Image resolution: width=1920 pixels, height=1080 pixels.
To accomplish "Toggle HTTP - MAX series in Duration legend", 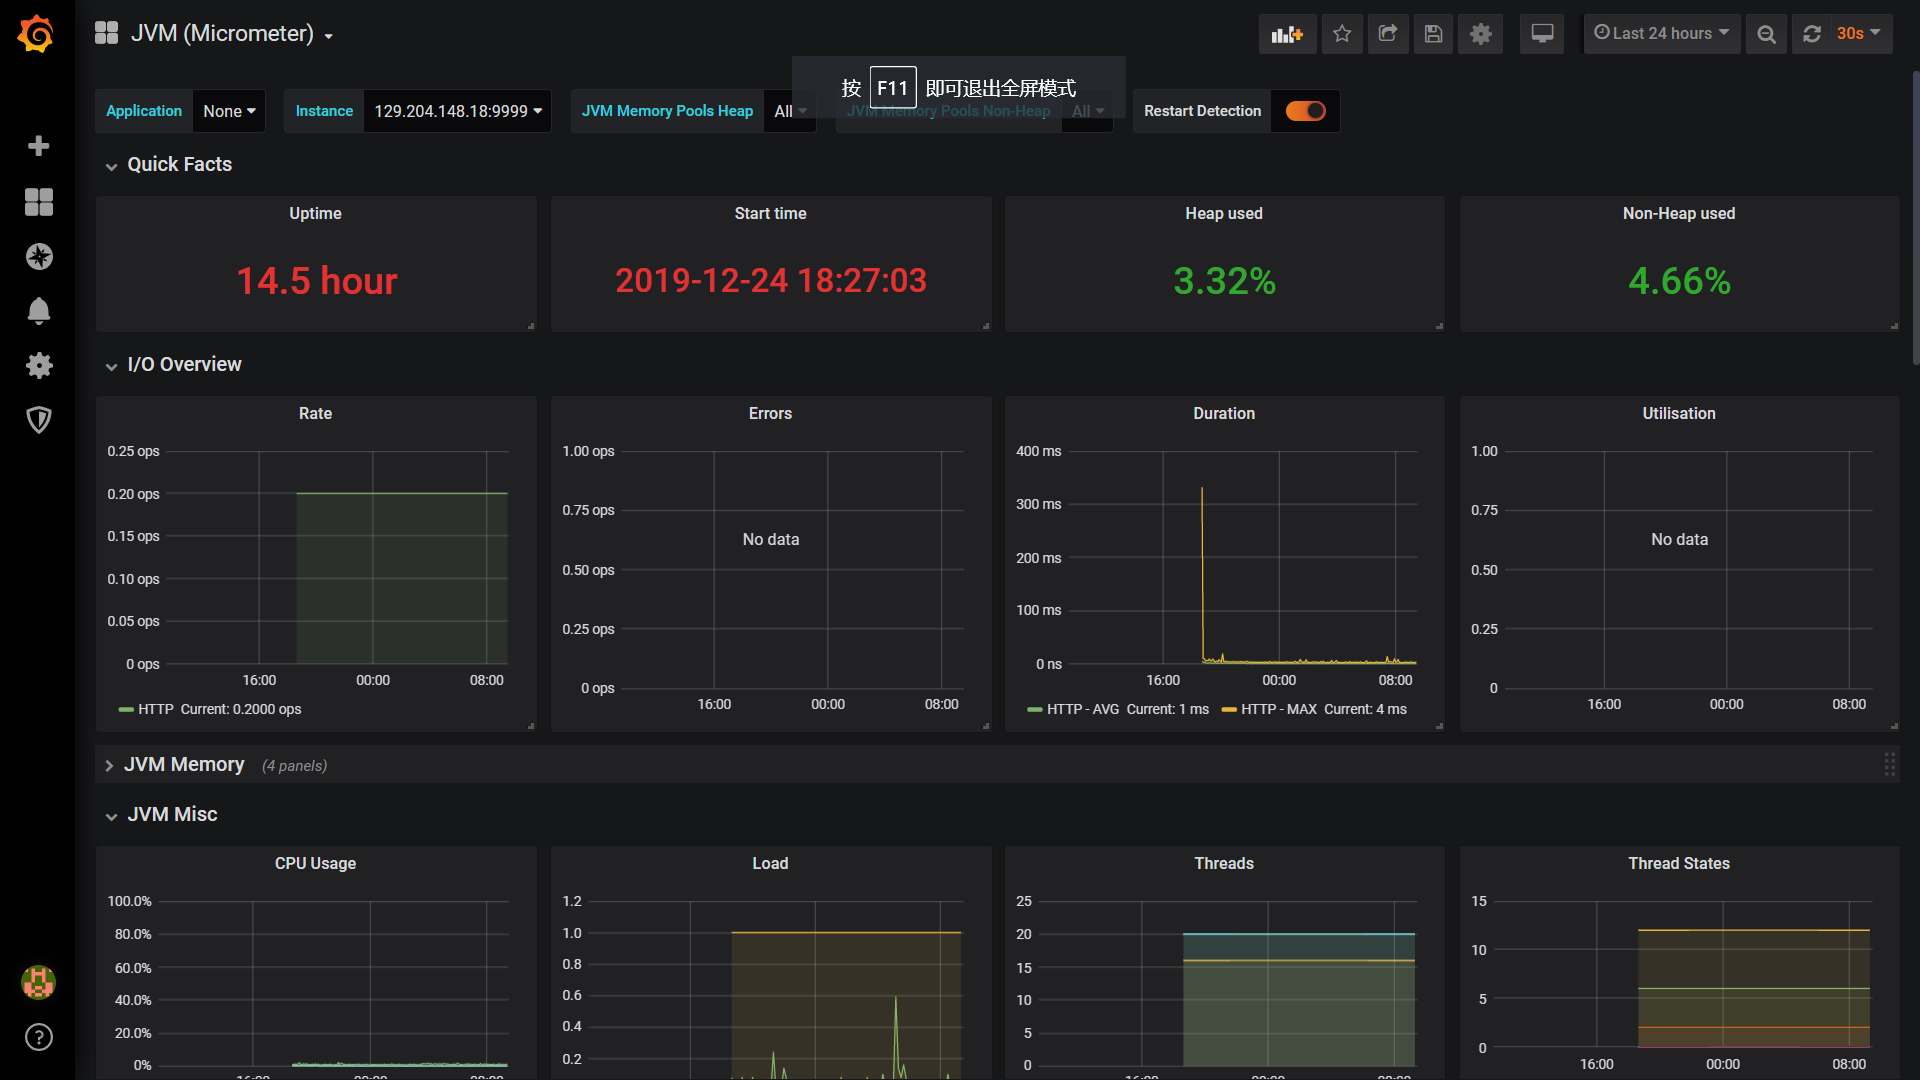I will 1279,709.
